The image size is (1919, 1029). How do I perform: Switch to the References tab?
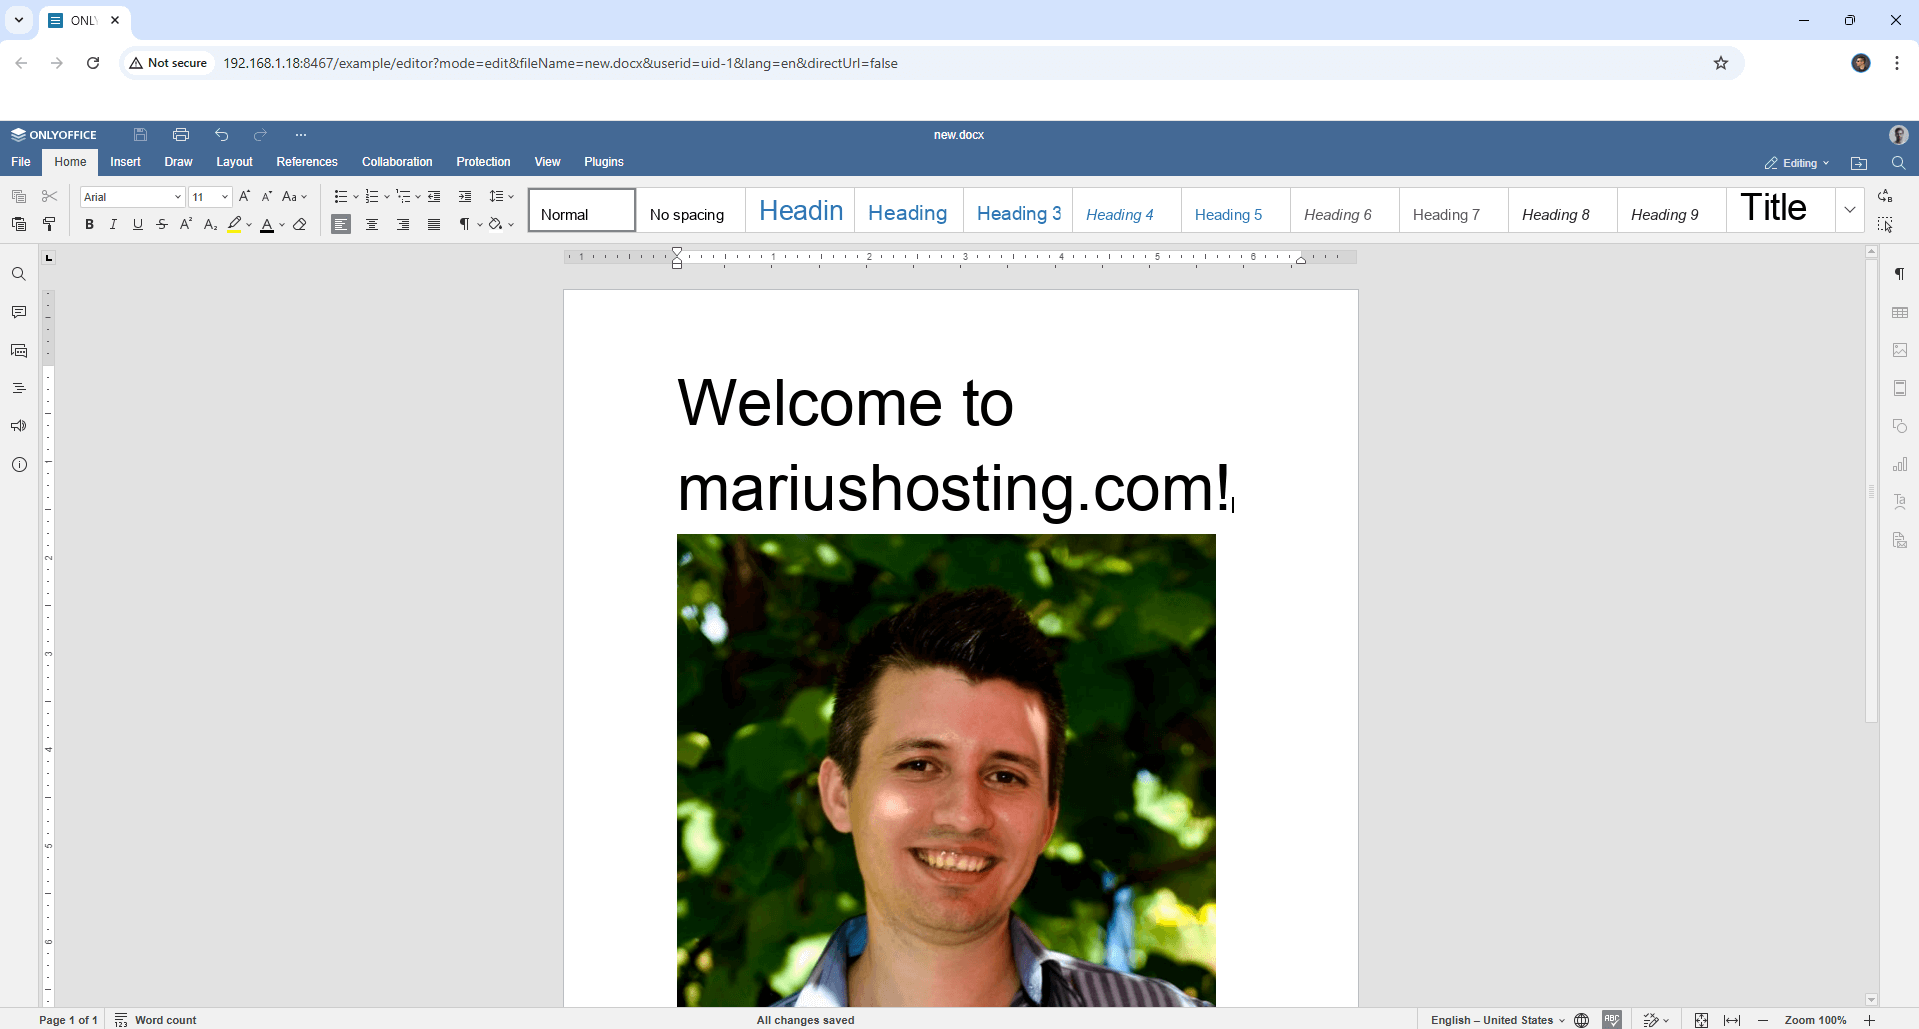point(307,162)
